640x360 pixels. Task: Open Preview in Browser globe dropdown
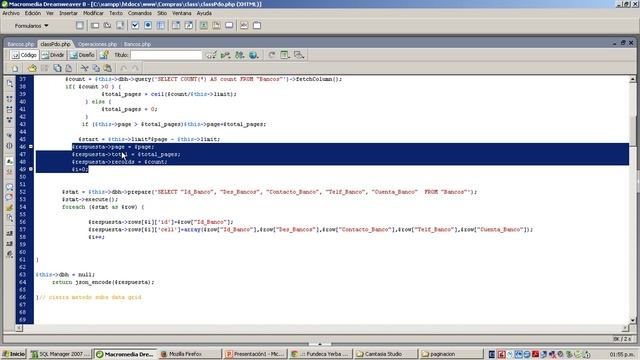coord(254,55)
